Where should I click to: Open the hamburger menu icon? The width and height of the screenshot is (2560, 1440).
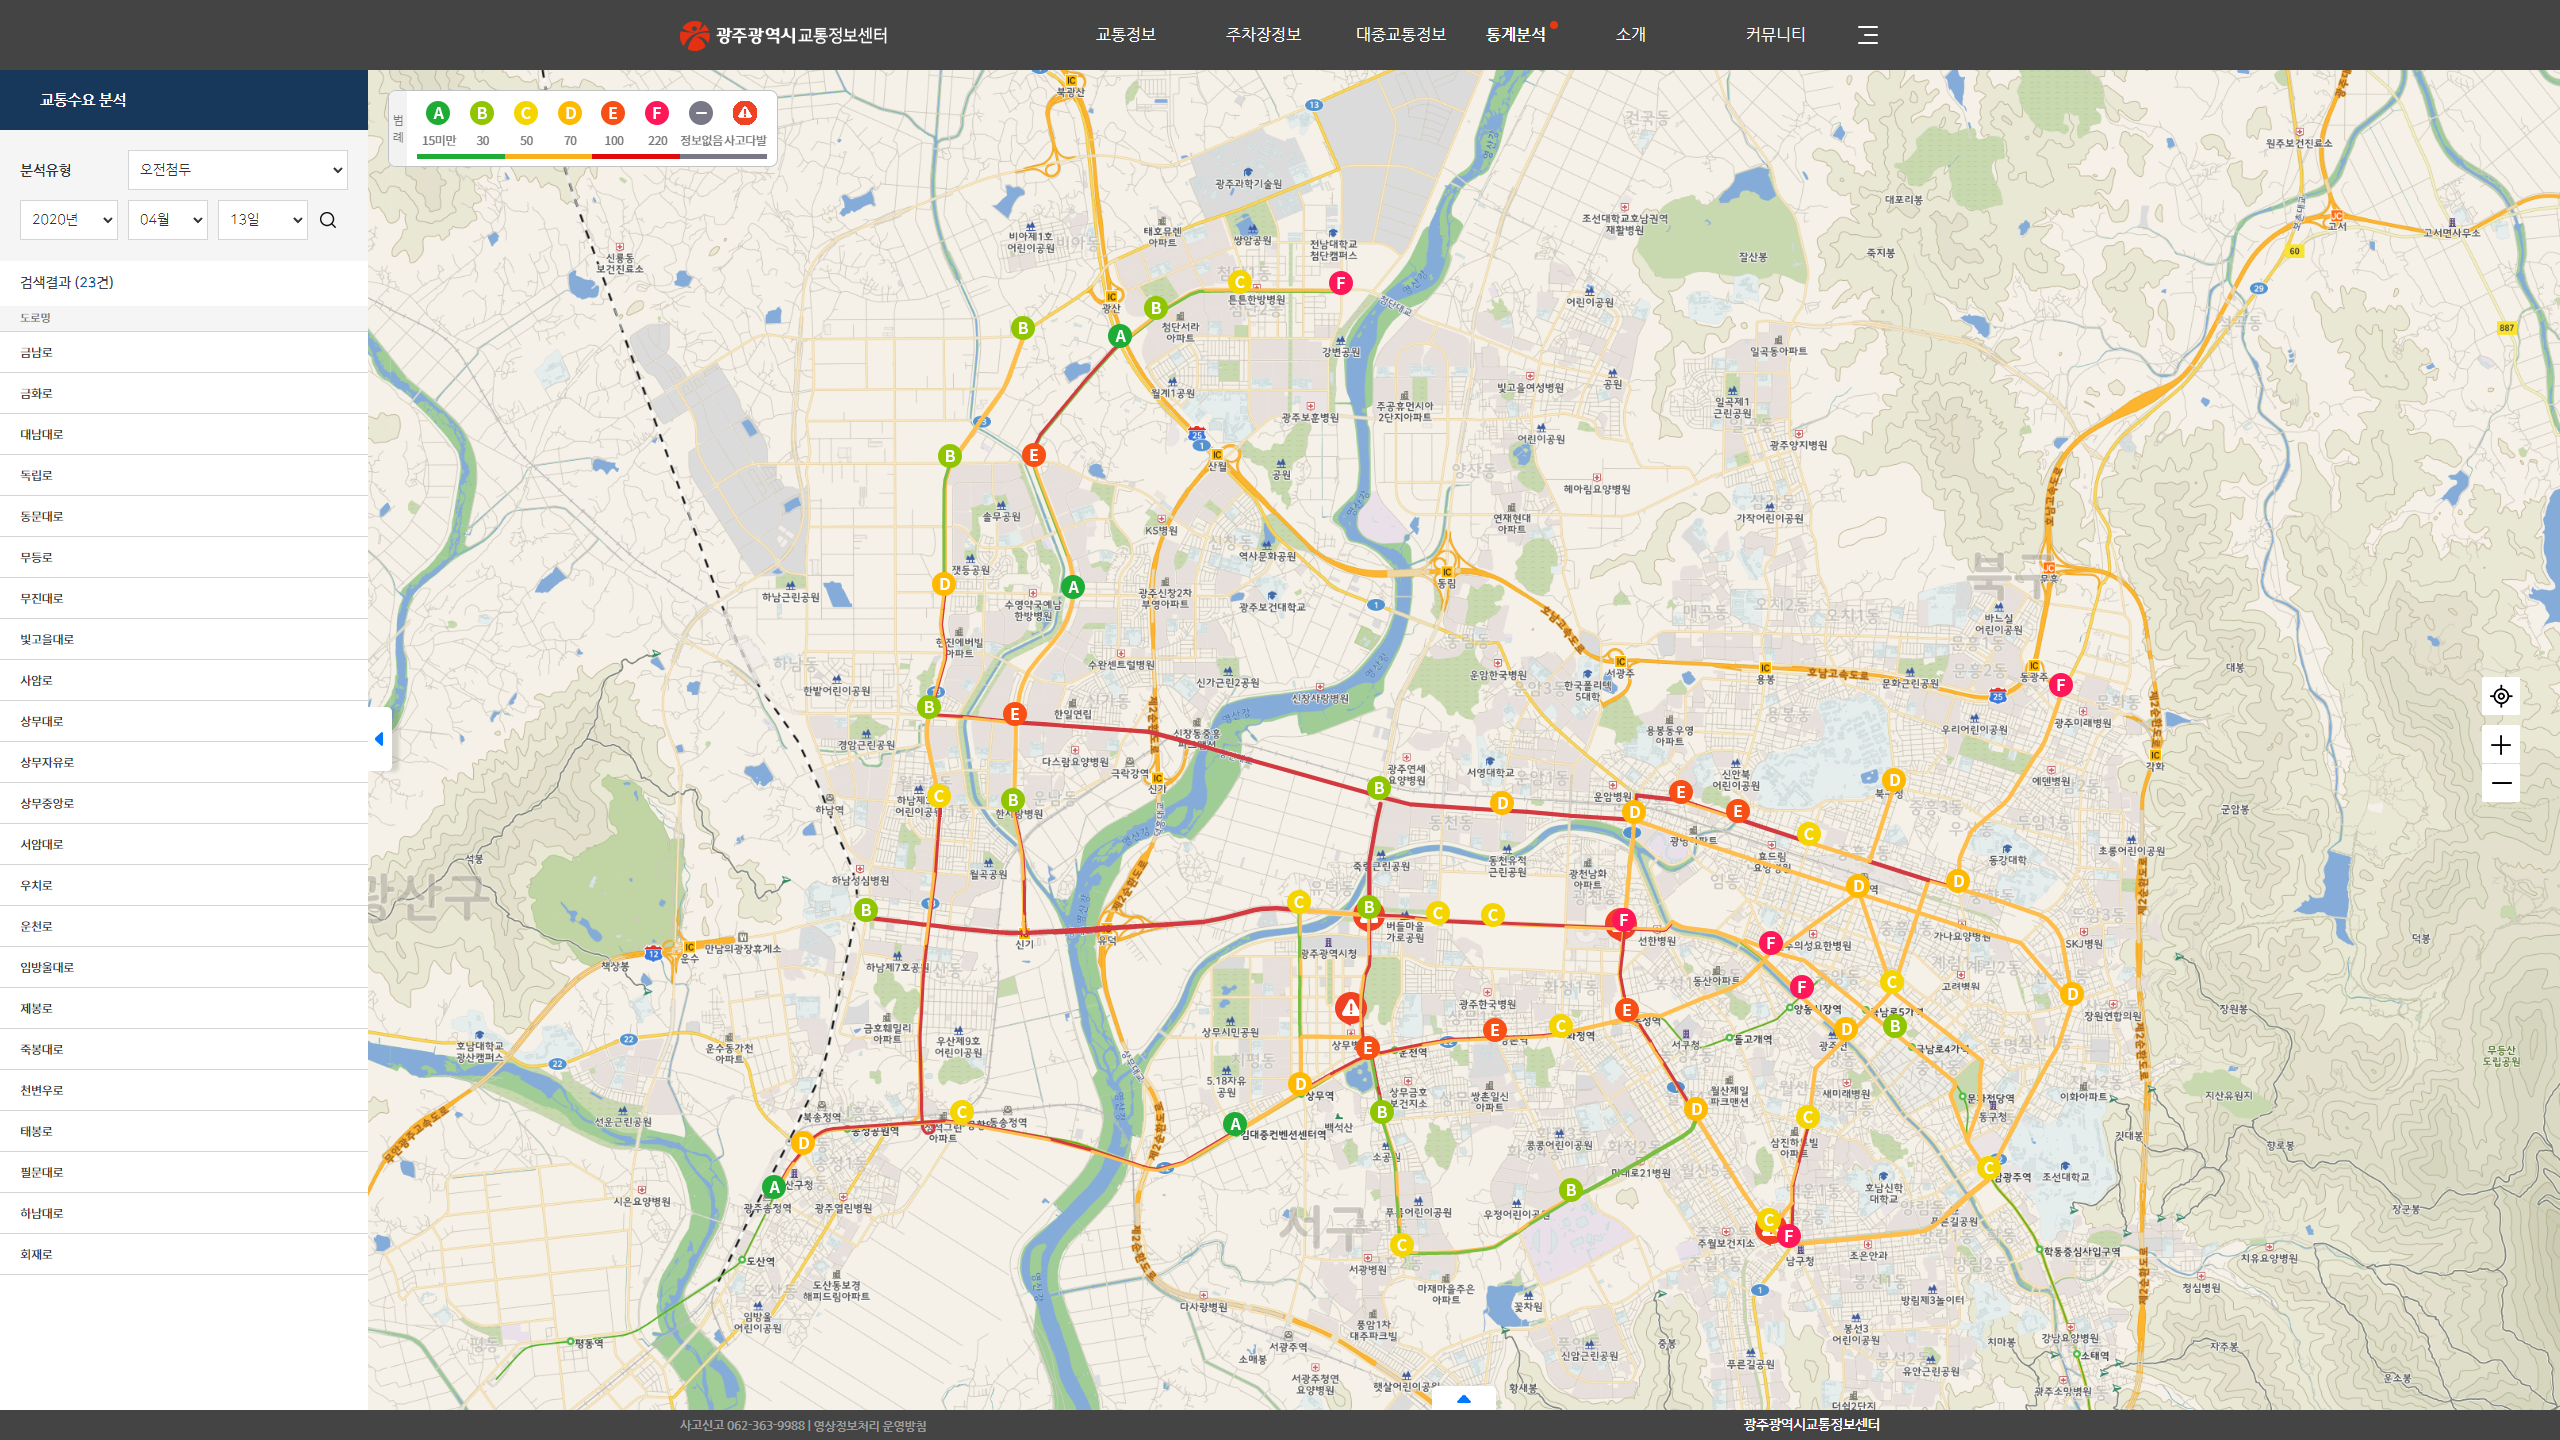click(1867, 35)
